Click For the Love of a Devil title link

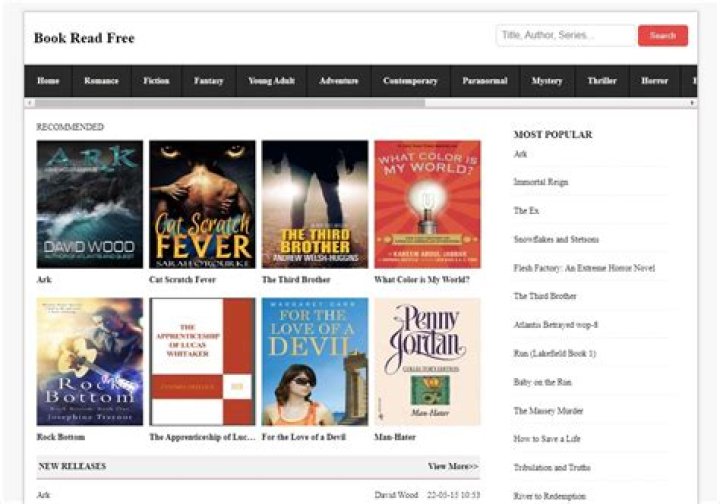tap(304, 437)
